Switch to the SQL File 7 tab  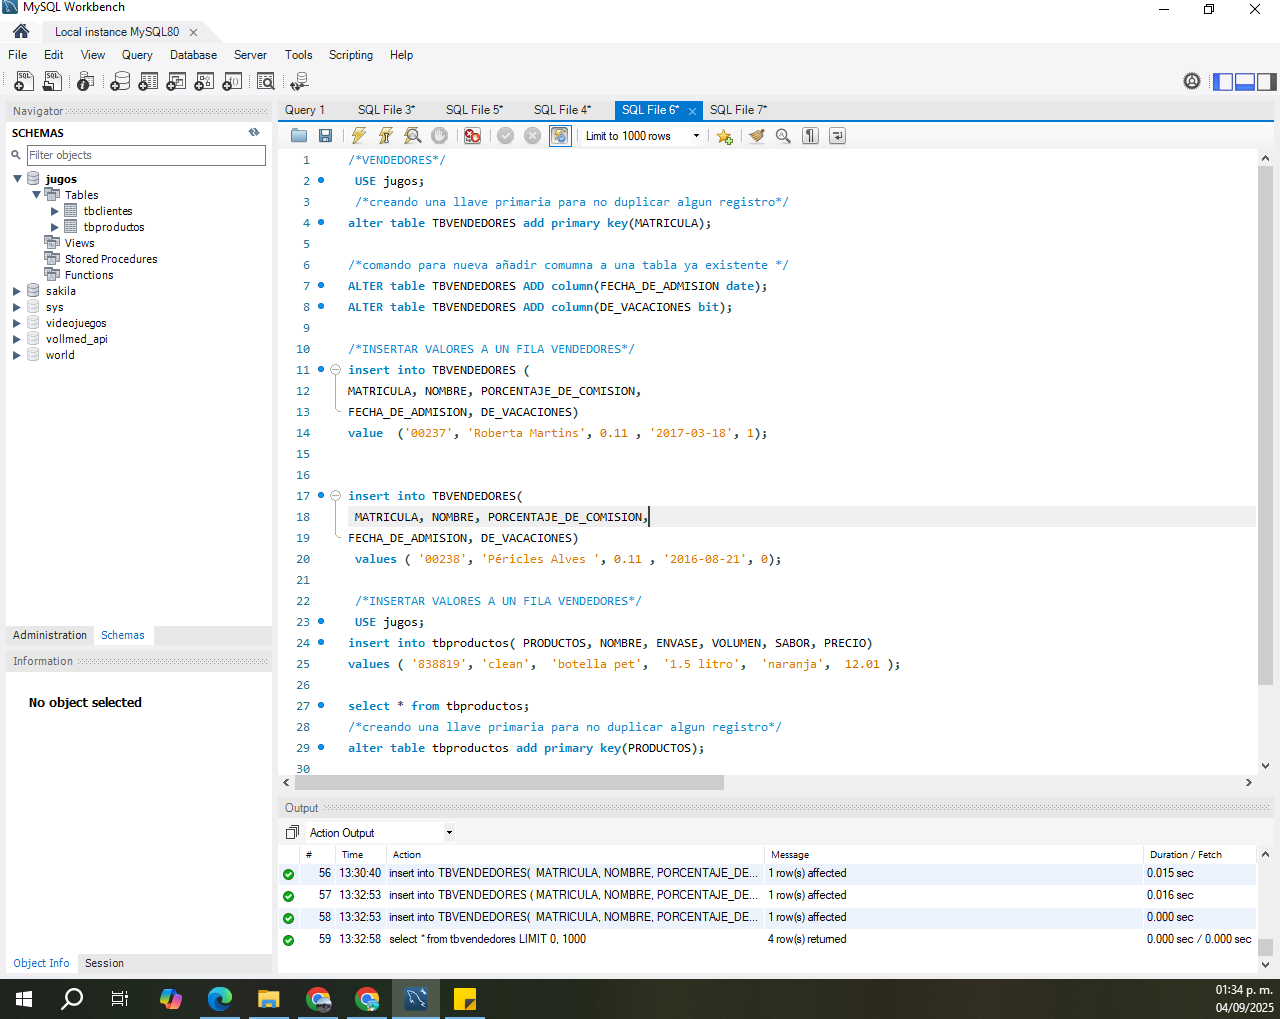(x=738, y=110)
